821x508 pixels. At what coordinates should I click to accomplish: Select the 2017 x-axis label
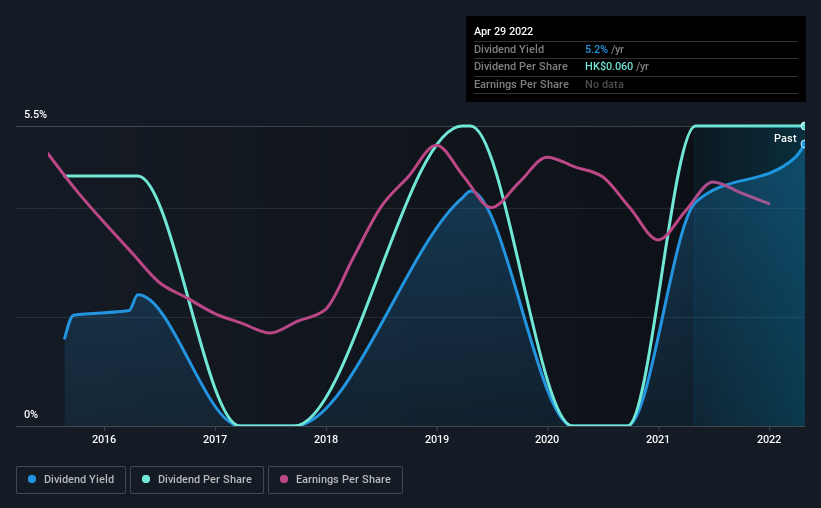215,439
